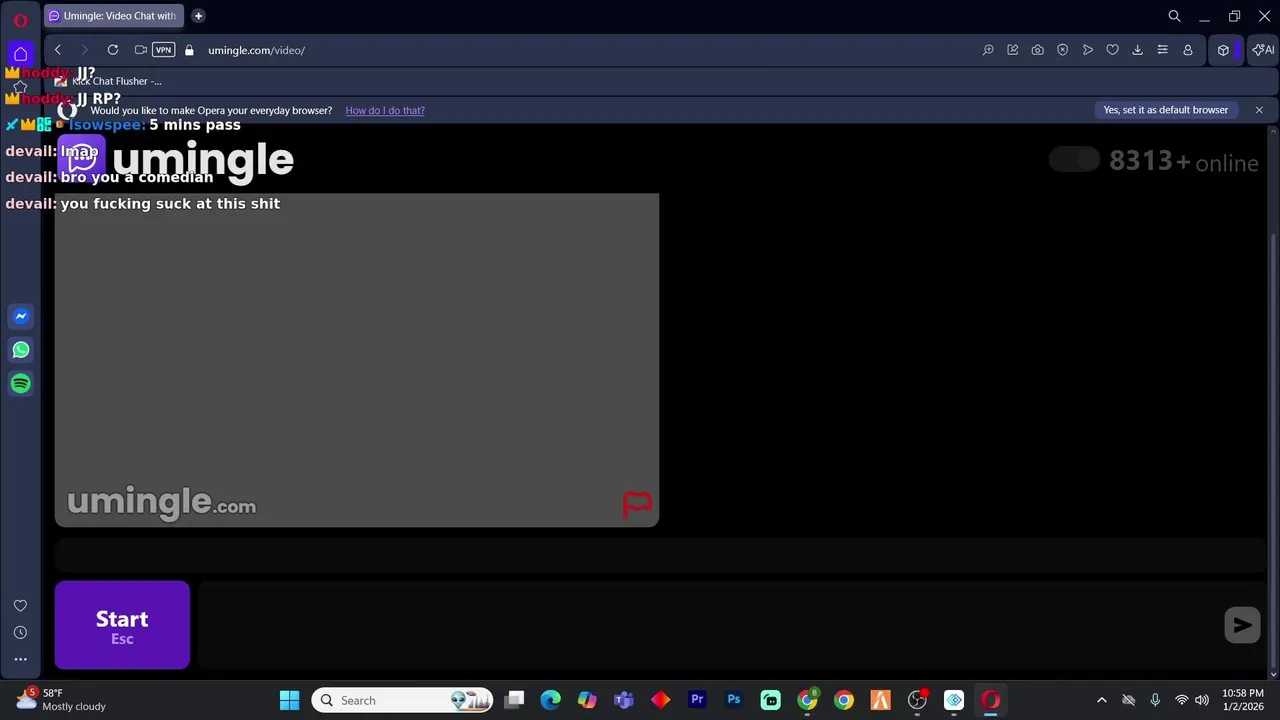The height and width of the screenshot is (720, 1280).
Task: Click the camera permission icon in address bar
Action: point(141,50)
